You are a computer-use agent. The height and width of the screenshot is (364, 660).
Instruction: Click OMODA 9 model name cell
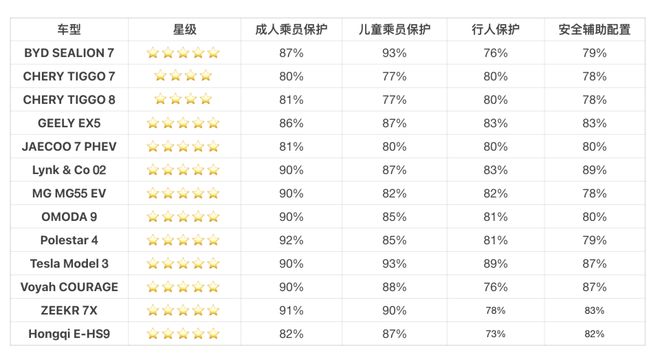69,217
